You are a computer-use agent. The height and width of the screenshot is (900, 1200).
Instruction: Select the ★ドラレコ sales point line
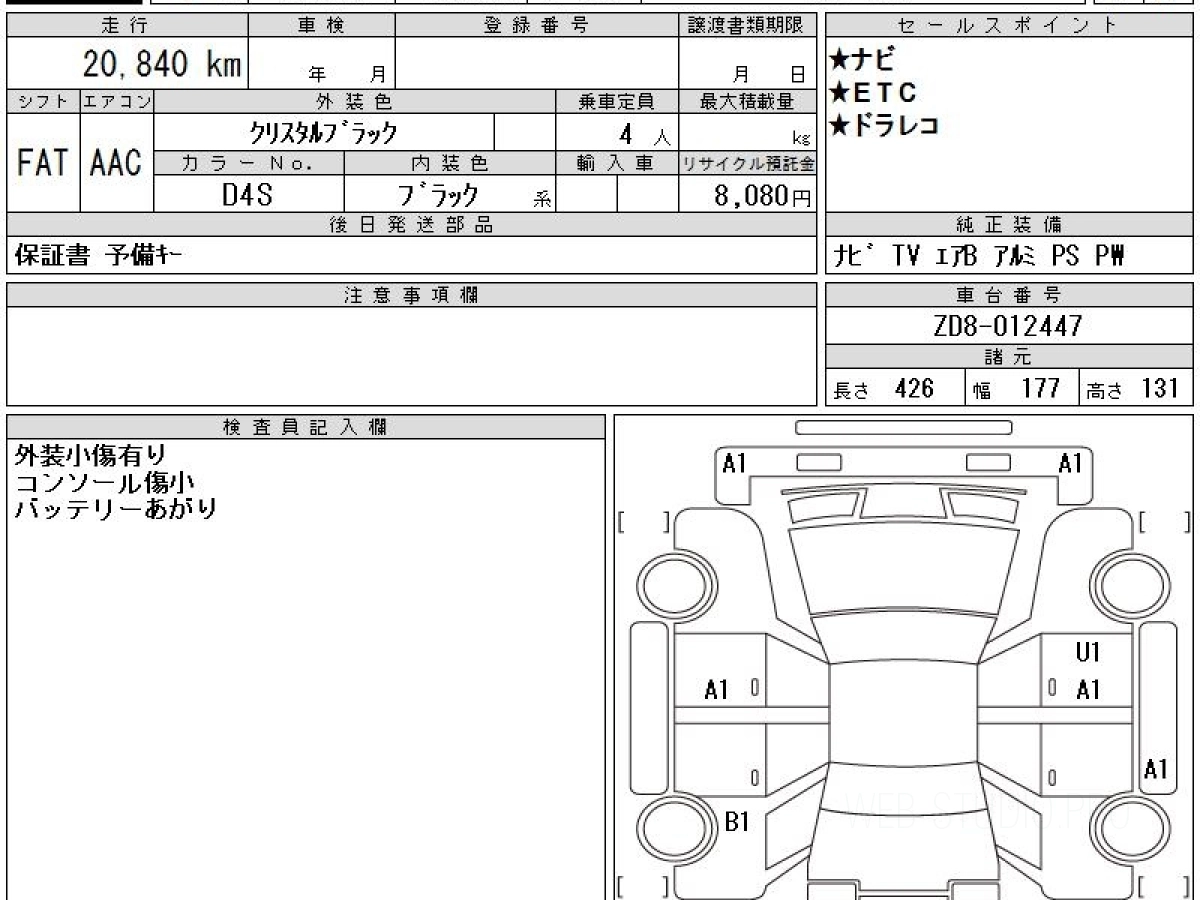point(883,126)
